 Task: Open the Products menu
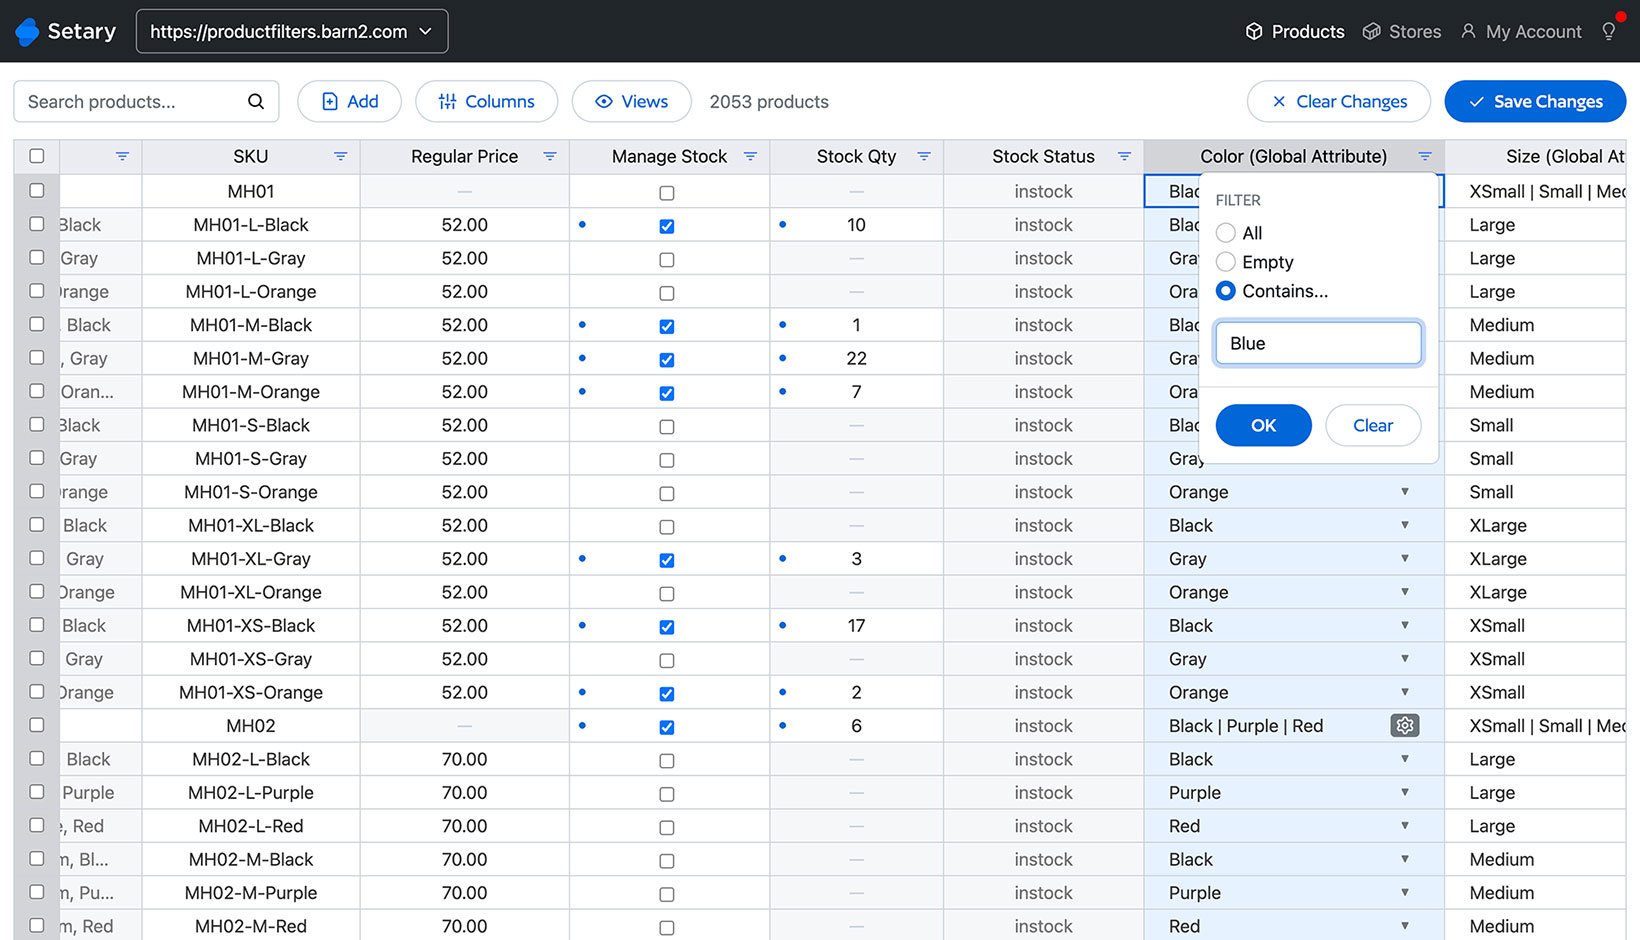point(1294,31)
